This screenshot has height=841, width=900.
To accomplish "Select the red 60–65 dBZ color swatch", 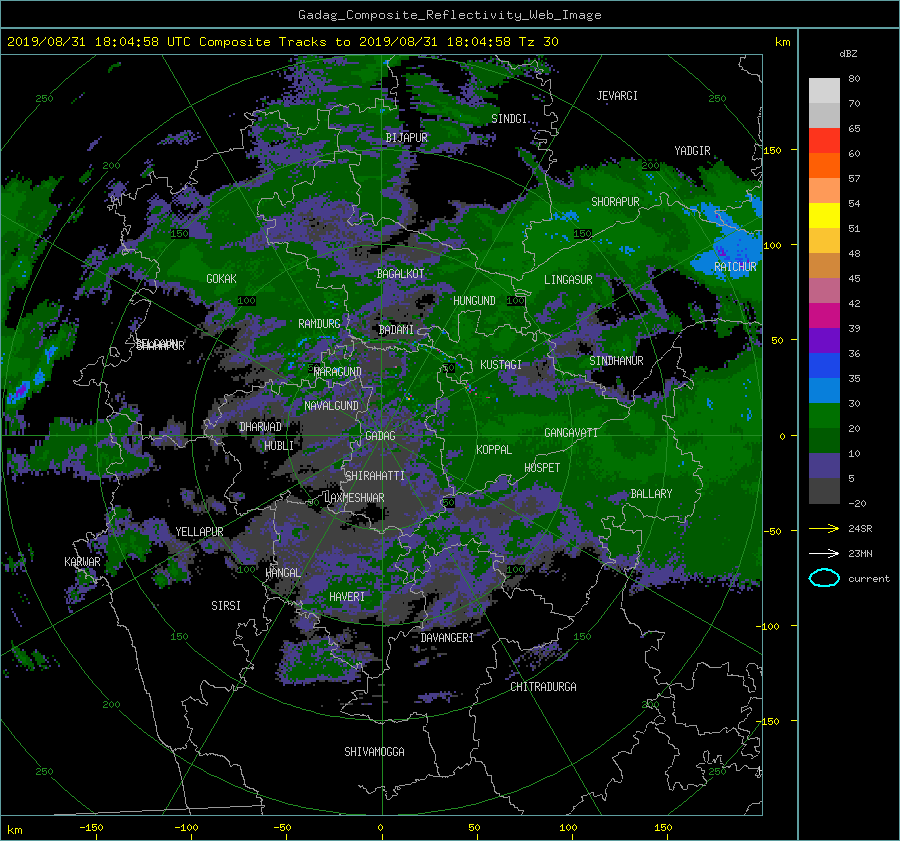I will 824,140.
